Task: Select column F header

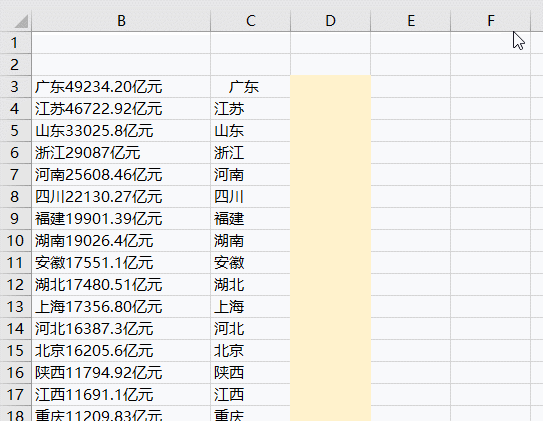Action: (x=491, y=21)
